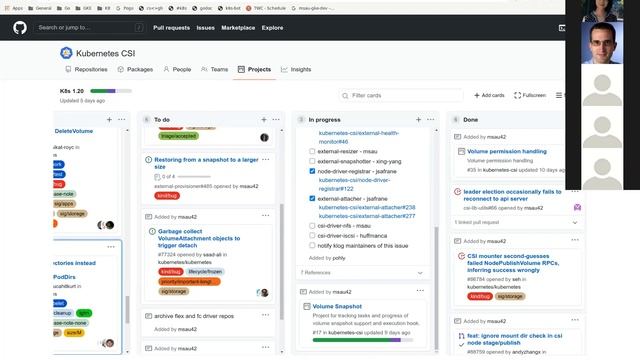Open options for CSI mounter second-guesses card

(575, 240)
